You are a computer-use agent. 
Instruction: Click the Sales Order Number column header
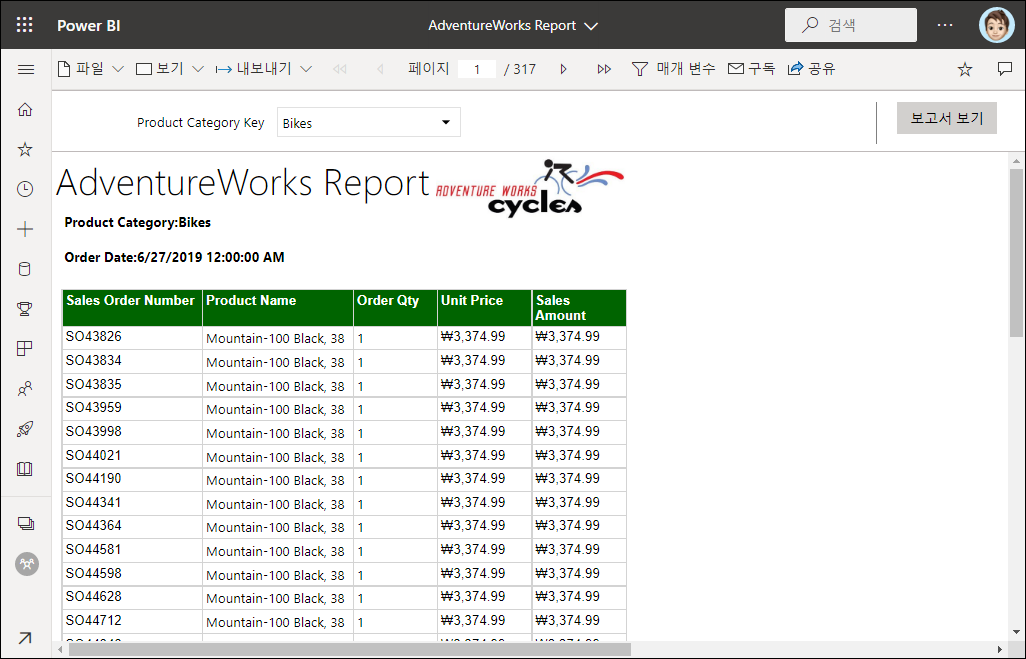point(132,308)
